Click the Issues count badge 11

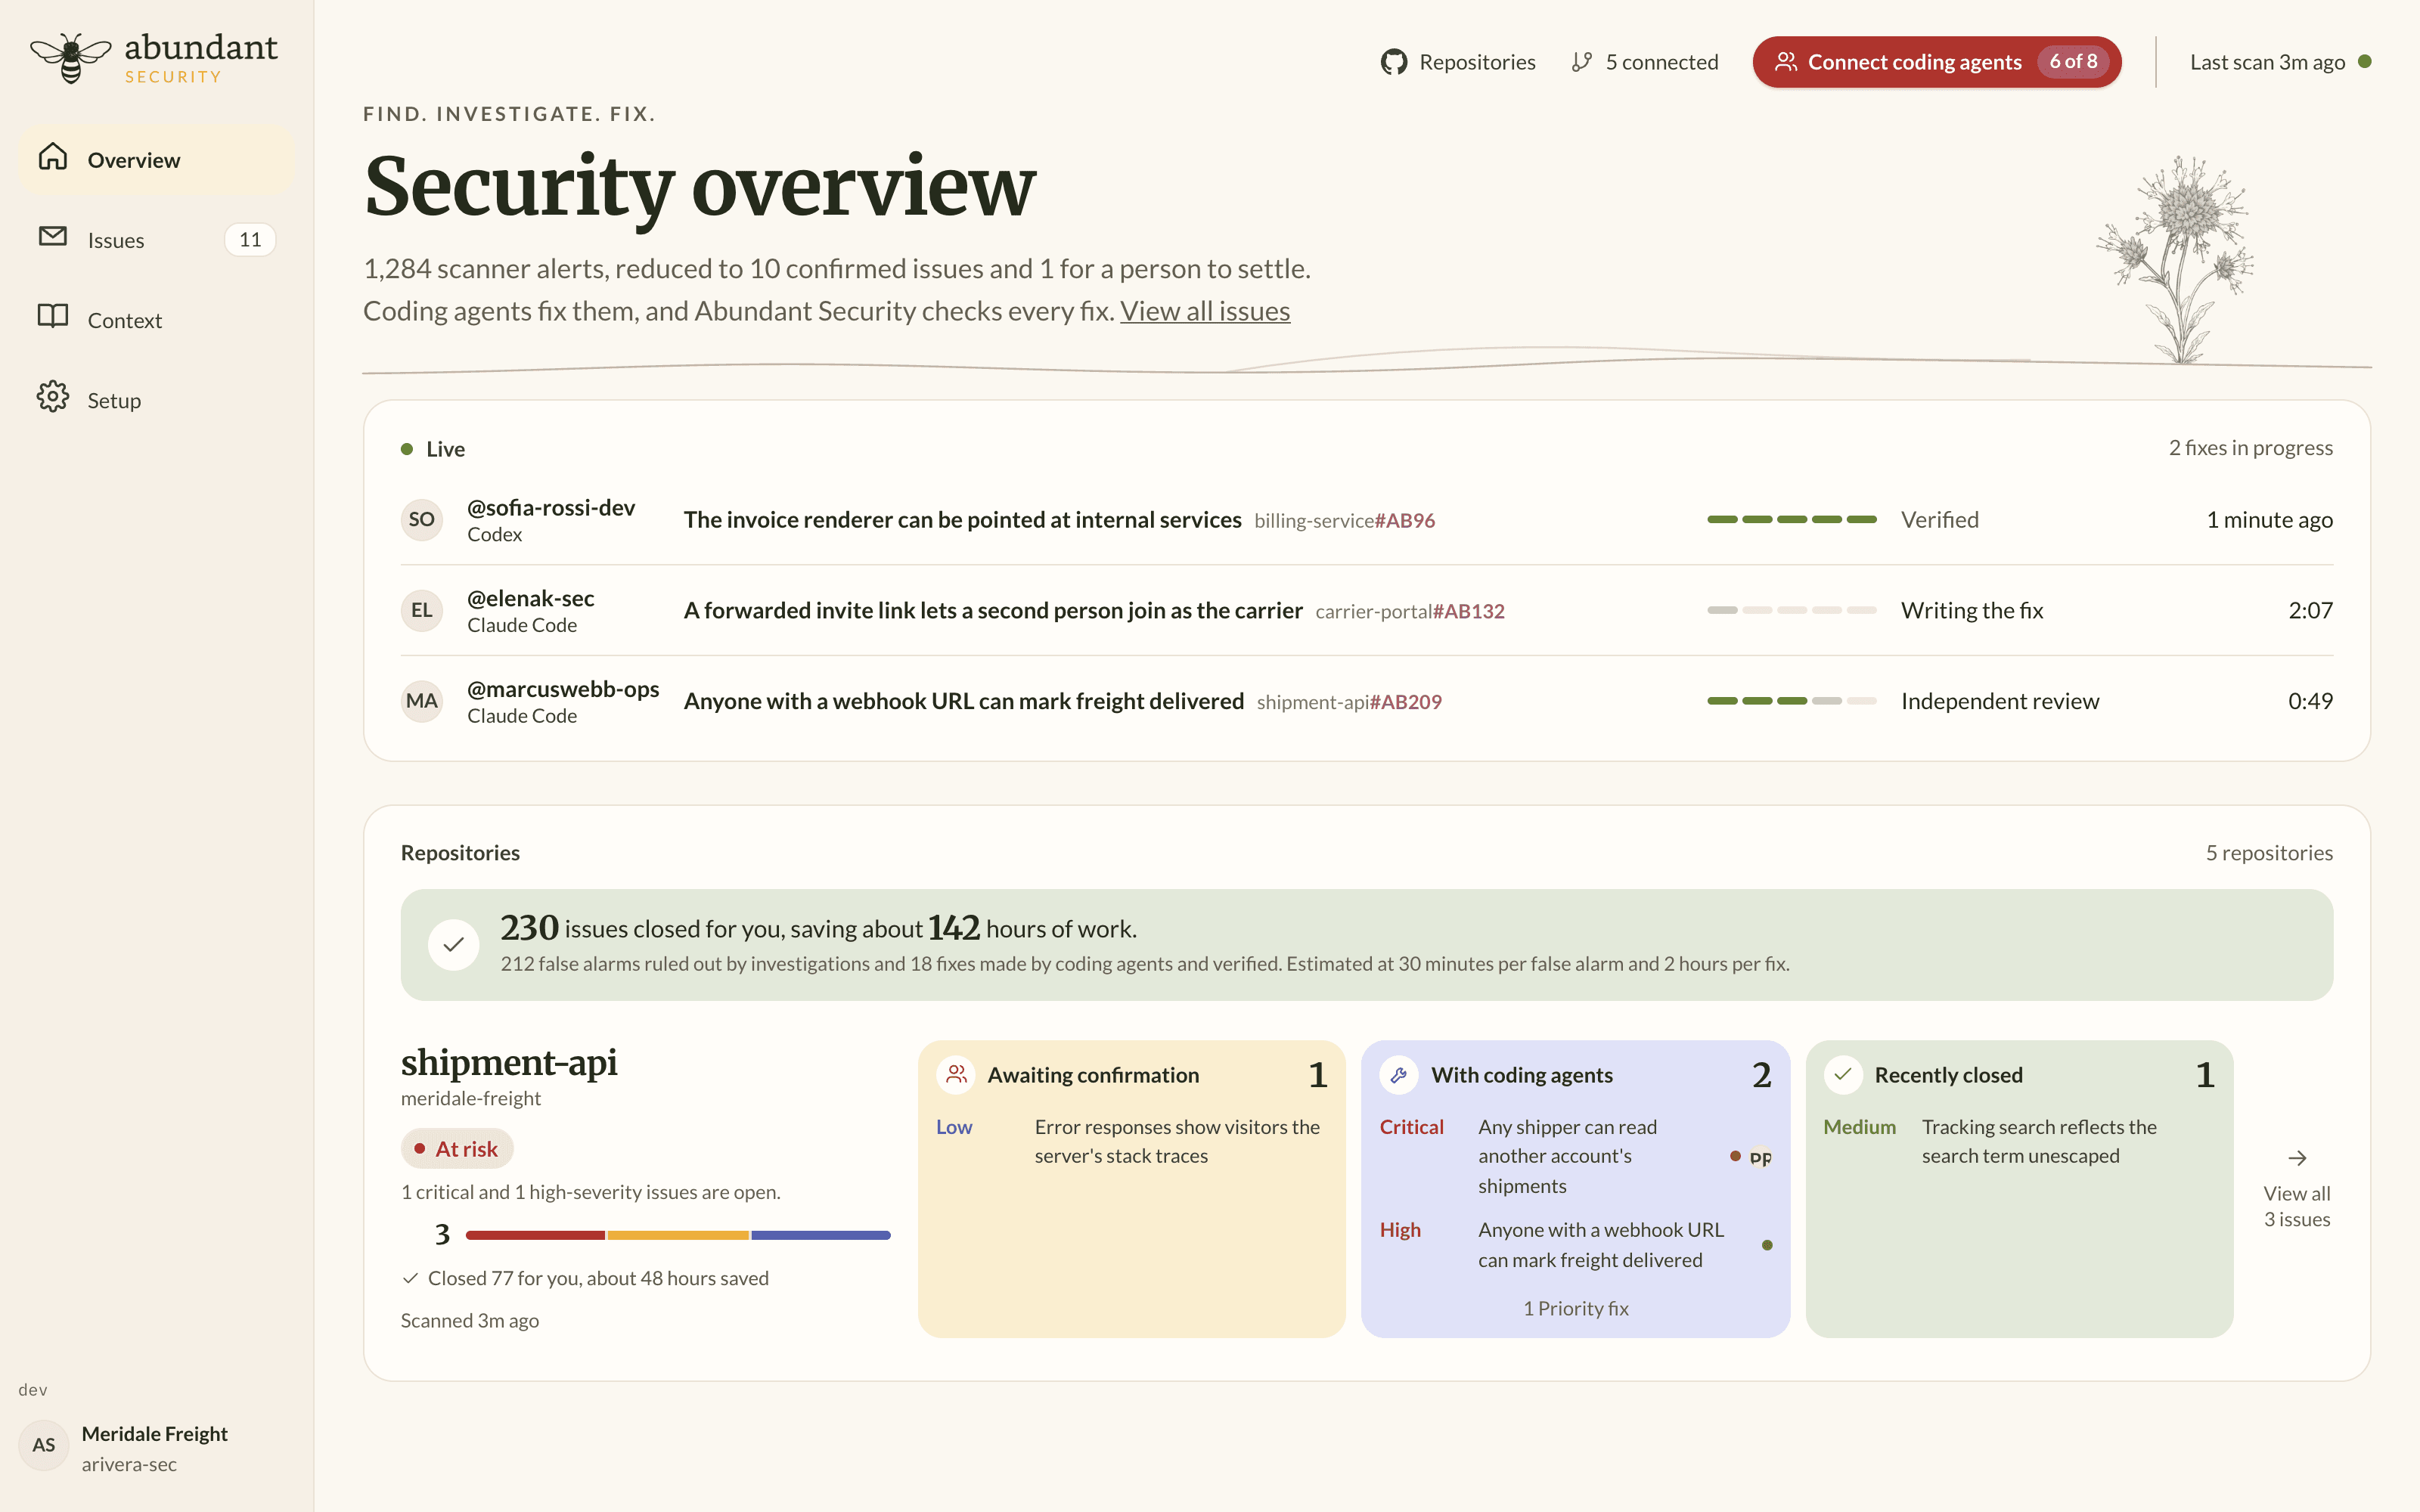[x=250, y=240]
